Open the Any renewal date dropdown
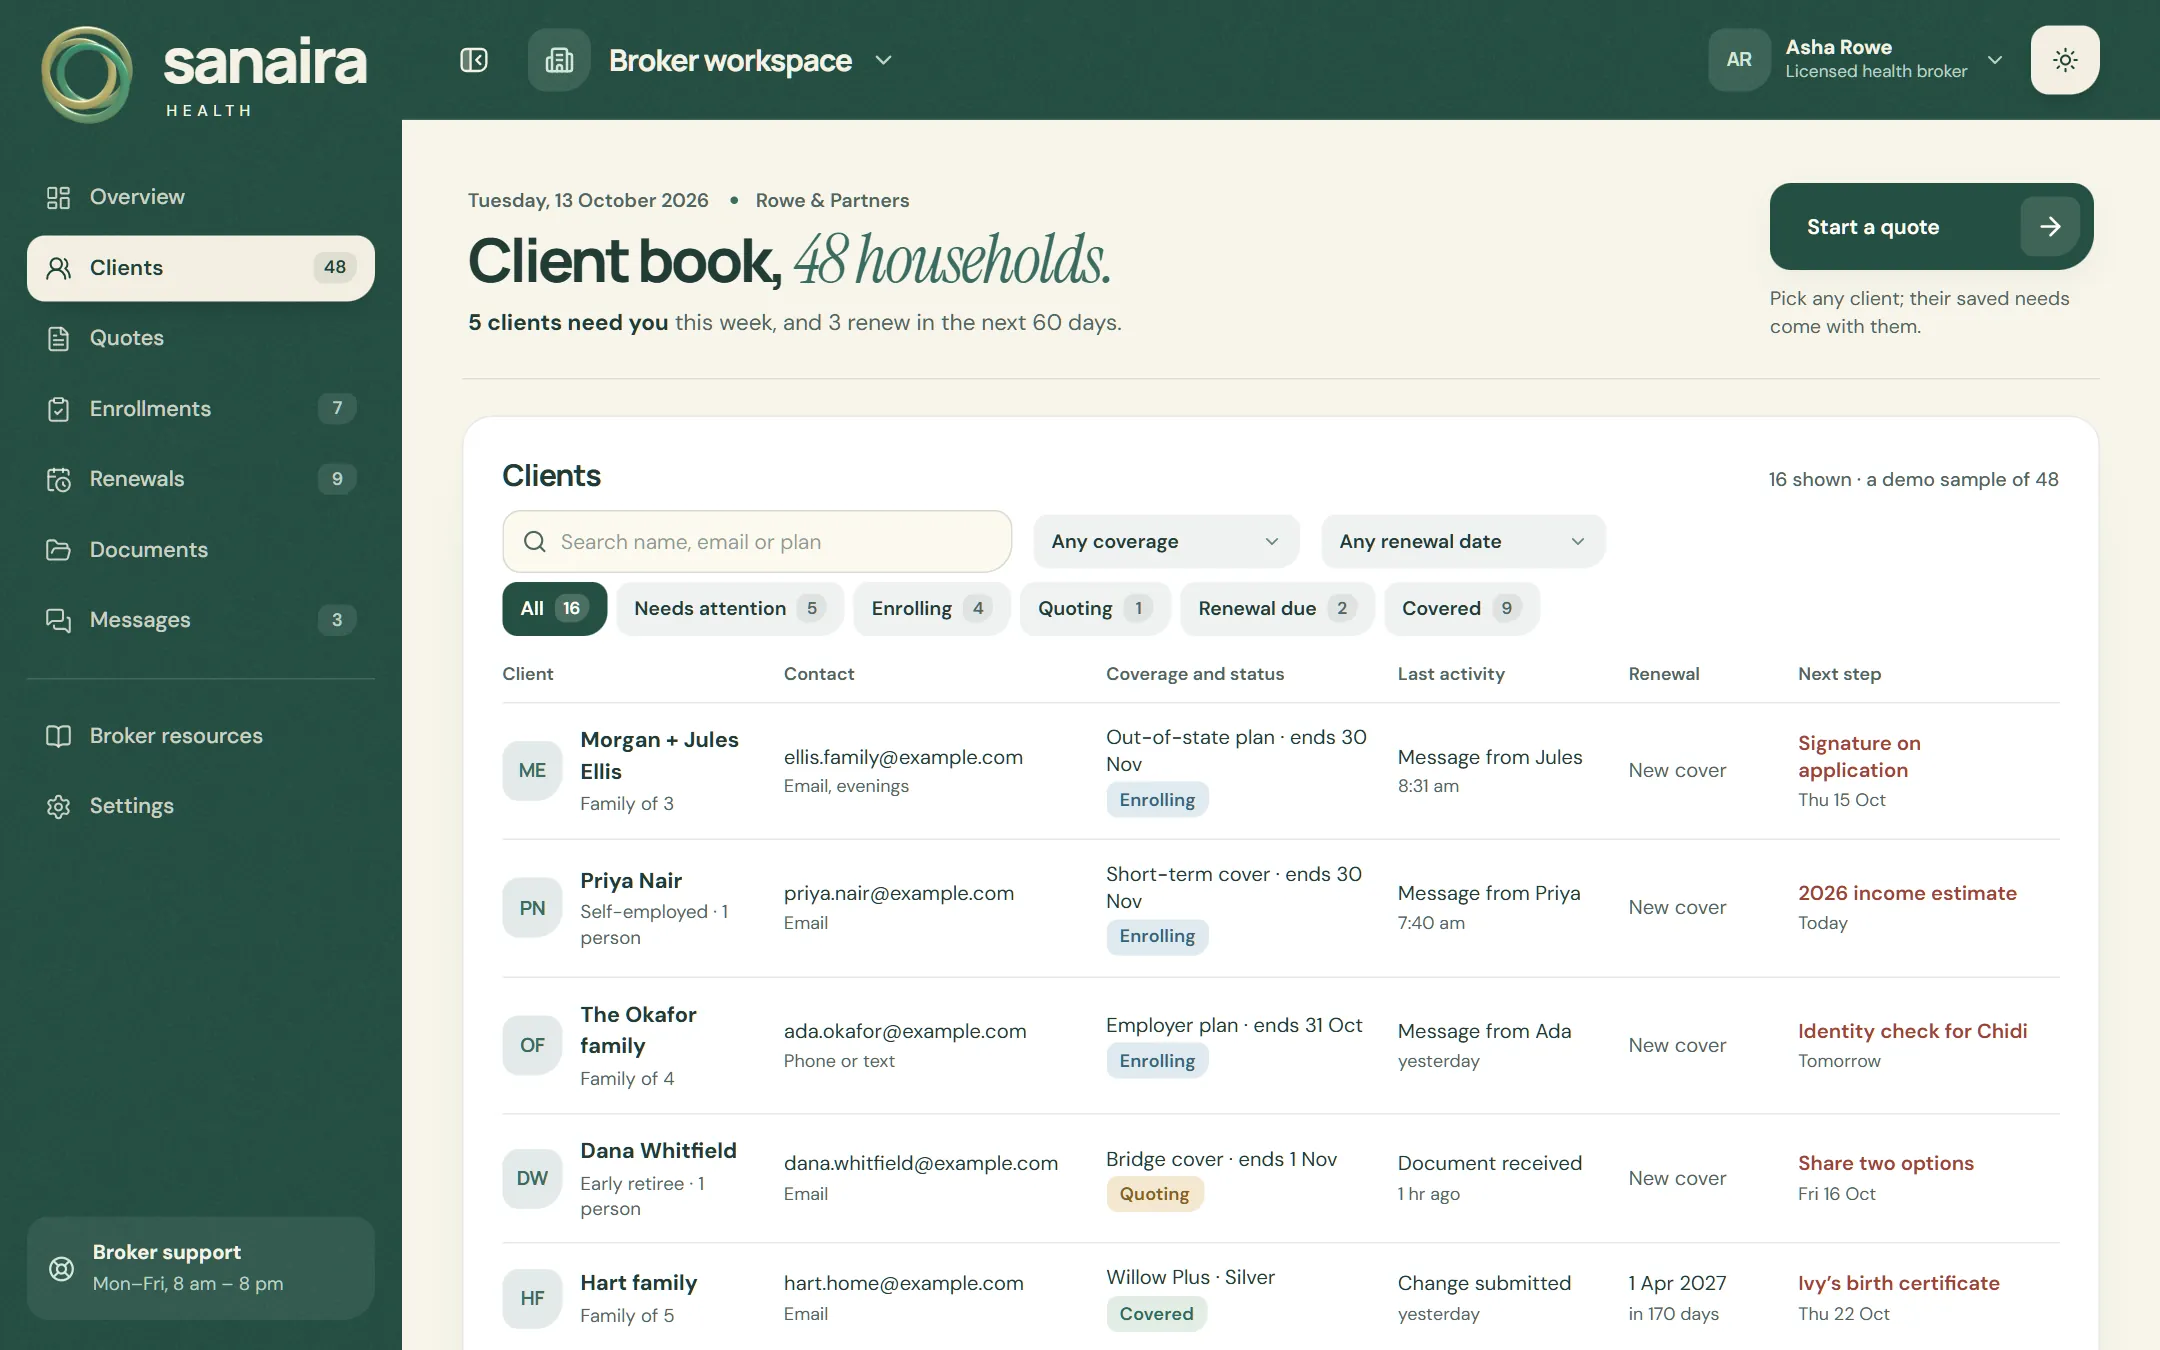Screen dimensions: 2160x1350 click(x=1463, y=542)
